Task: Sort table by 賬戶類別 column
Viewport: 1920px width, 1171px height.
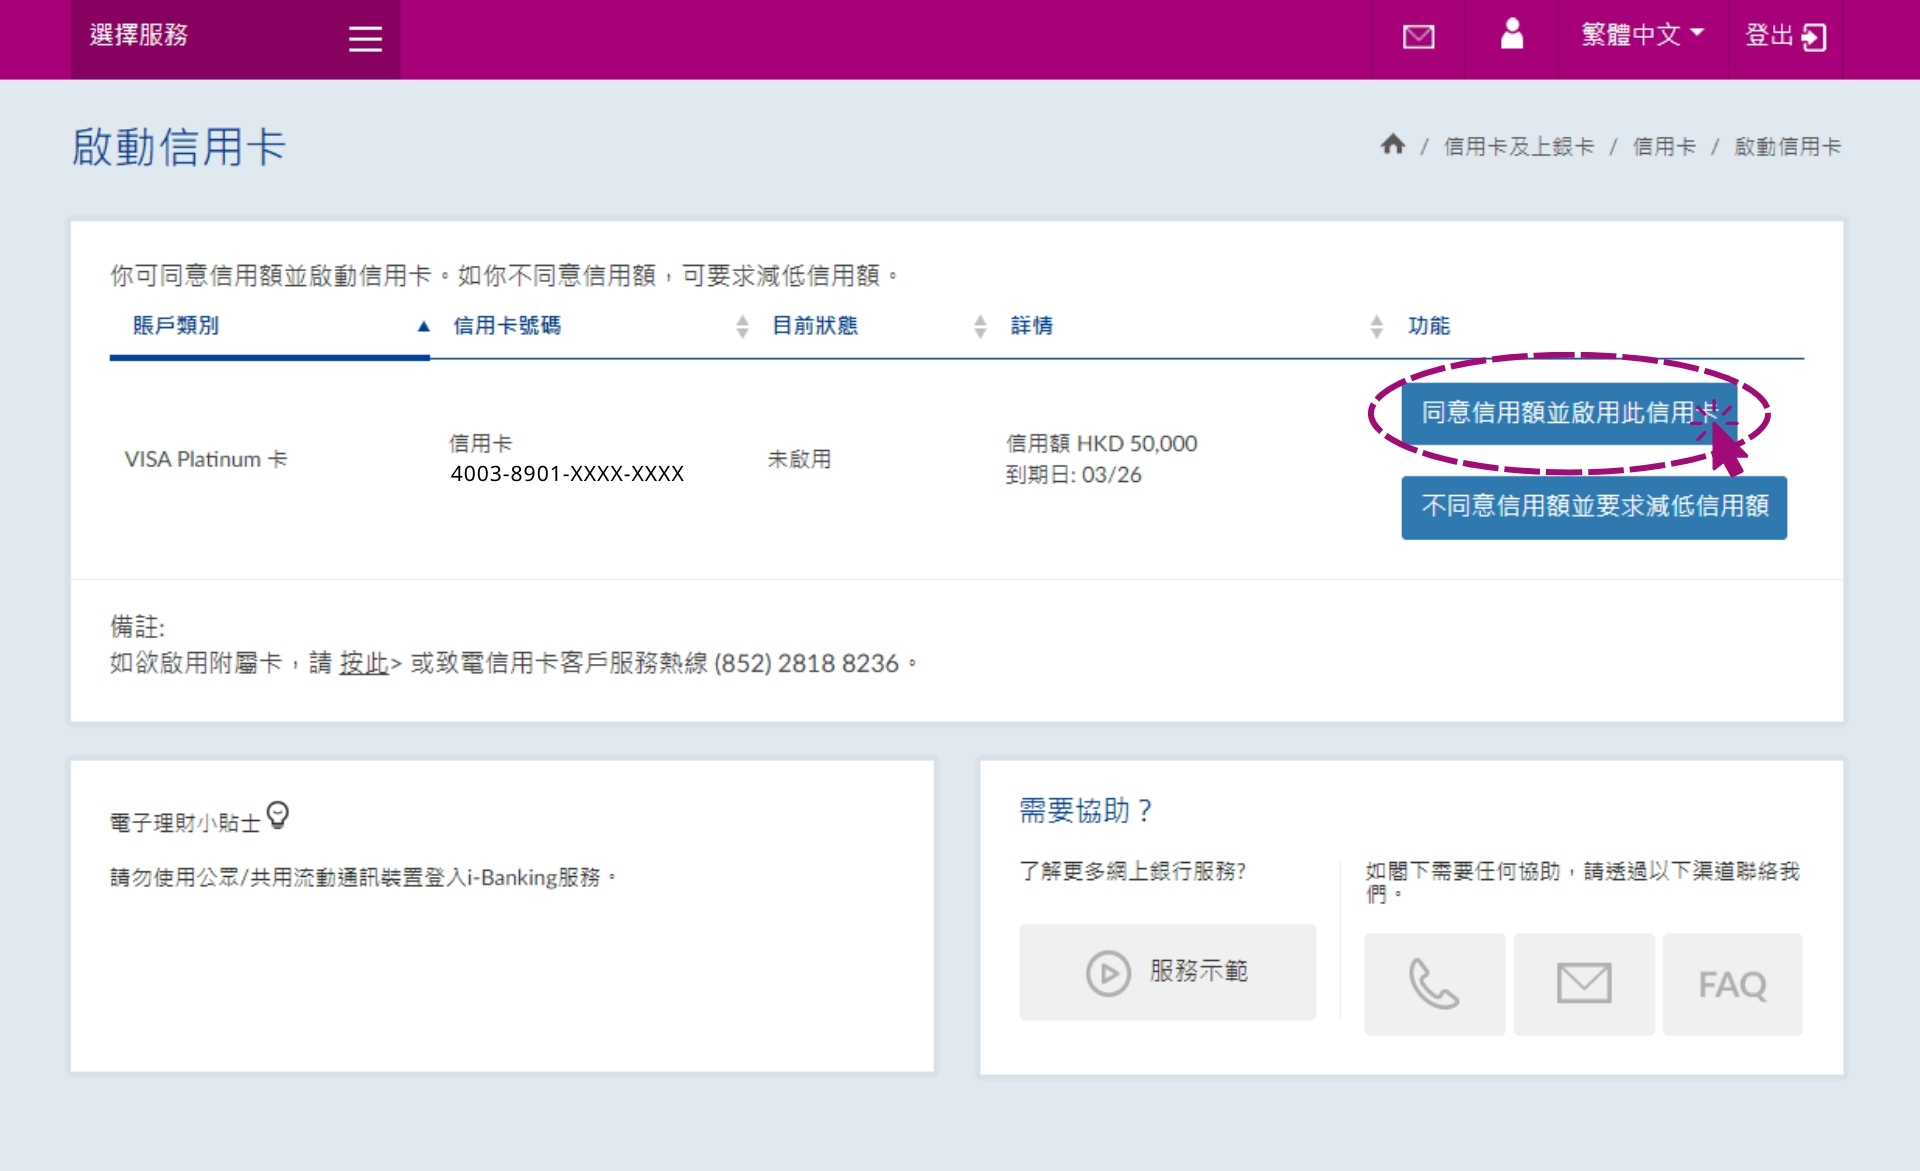Action: click(x=269, y=326)
